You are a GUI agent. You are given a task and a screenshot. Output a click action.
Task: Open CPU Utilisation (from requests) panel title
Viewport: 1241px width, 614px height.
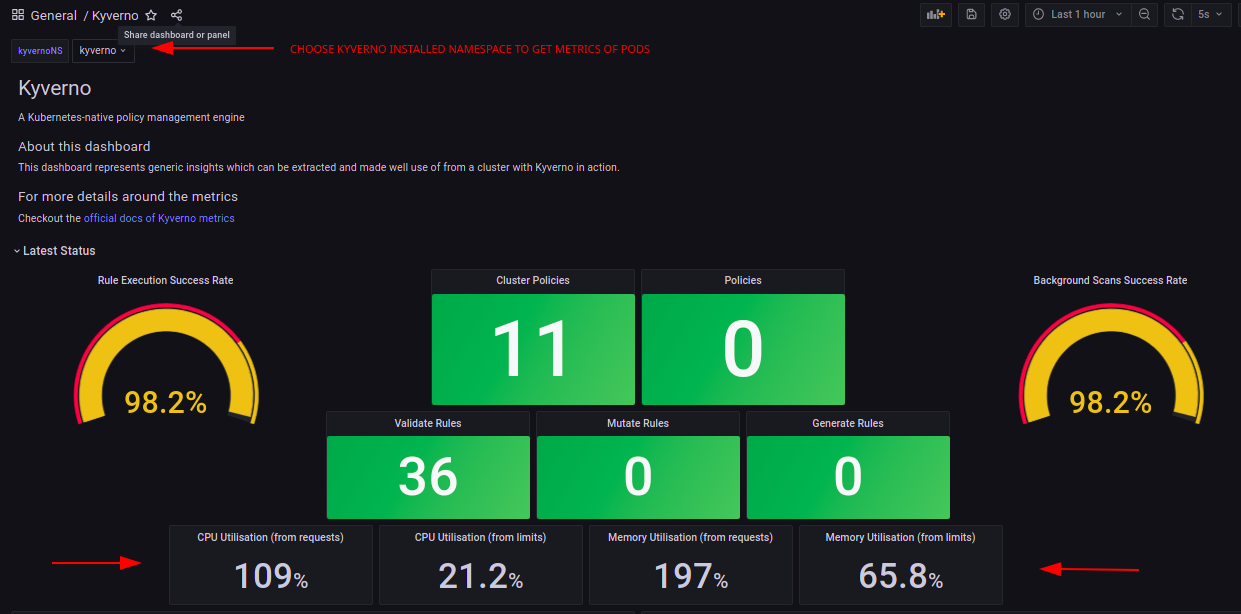pos(271,537)
